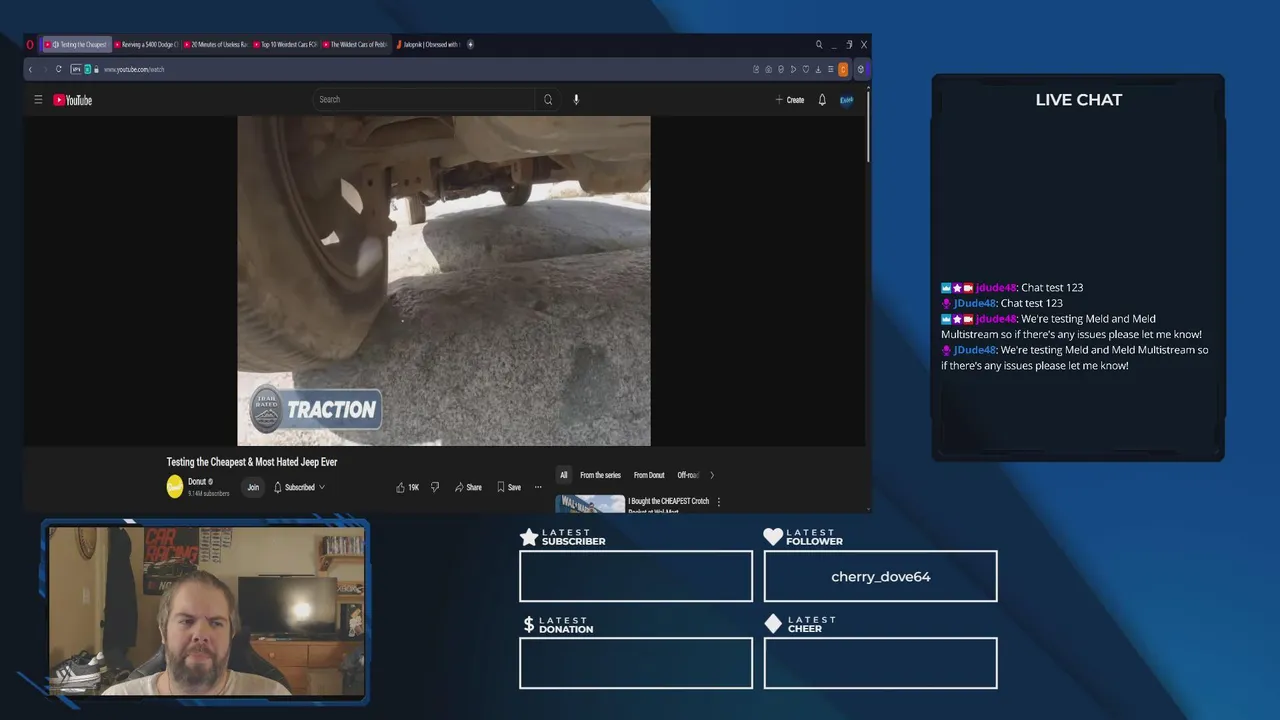Open the browser tab search magnifier
The width and height of the screenshot is (1280, 720).
819,44
